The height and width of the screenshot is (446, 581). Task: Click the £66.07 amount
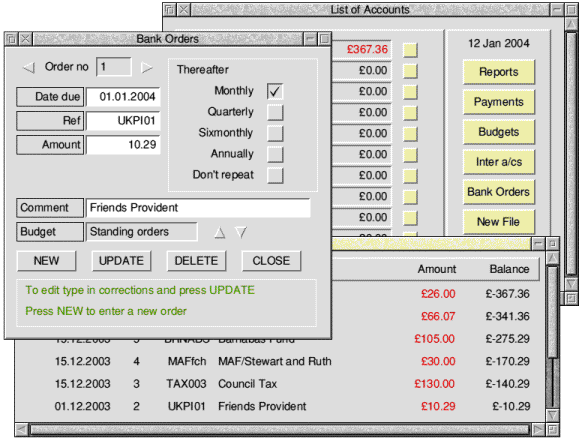pyautogui.click(x=438, y=317)
